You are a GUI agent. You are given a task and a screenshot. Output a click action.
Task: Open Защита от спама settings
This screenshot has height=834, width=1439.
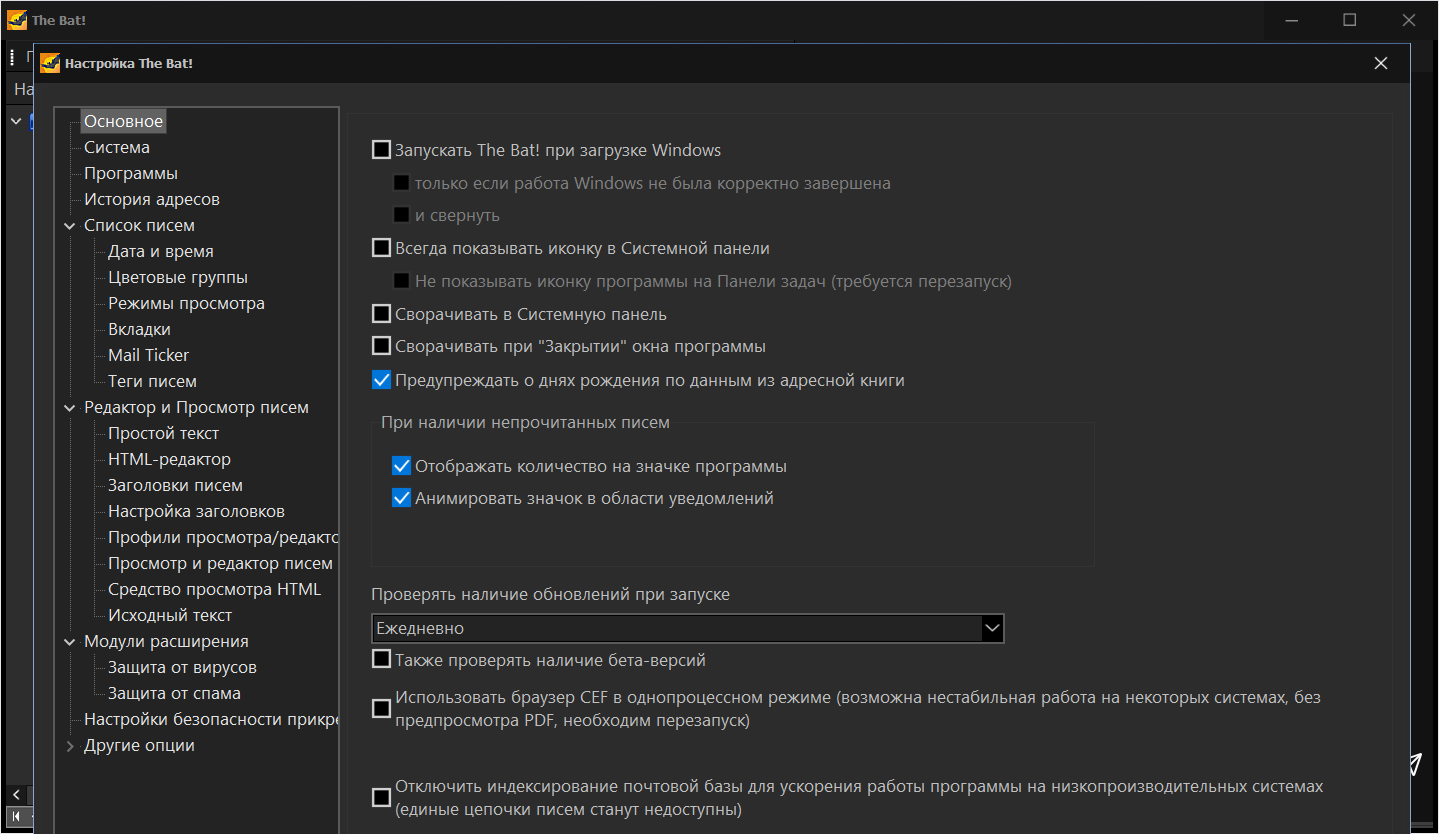click(x=174, y=693)
